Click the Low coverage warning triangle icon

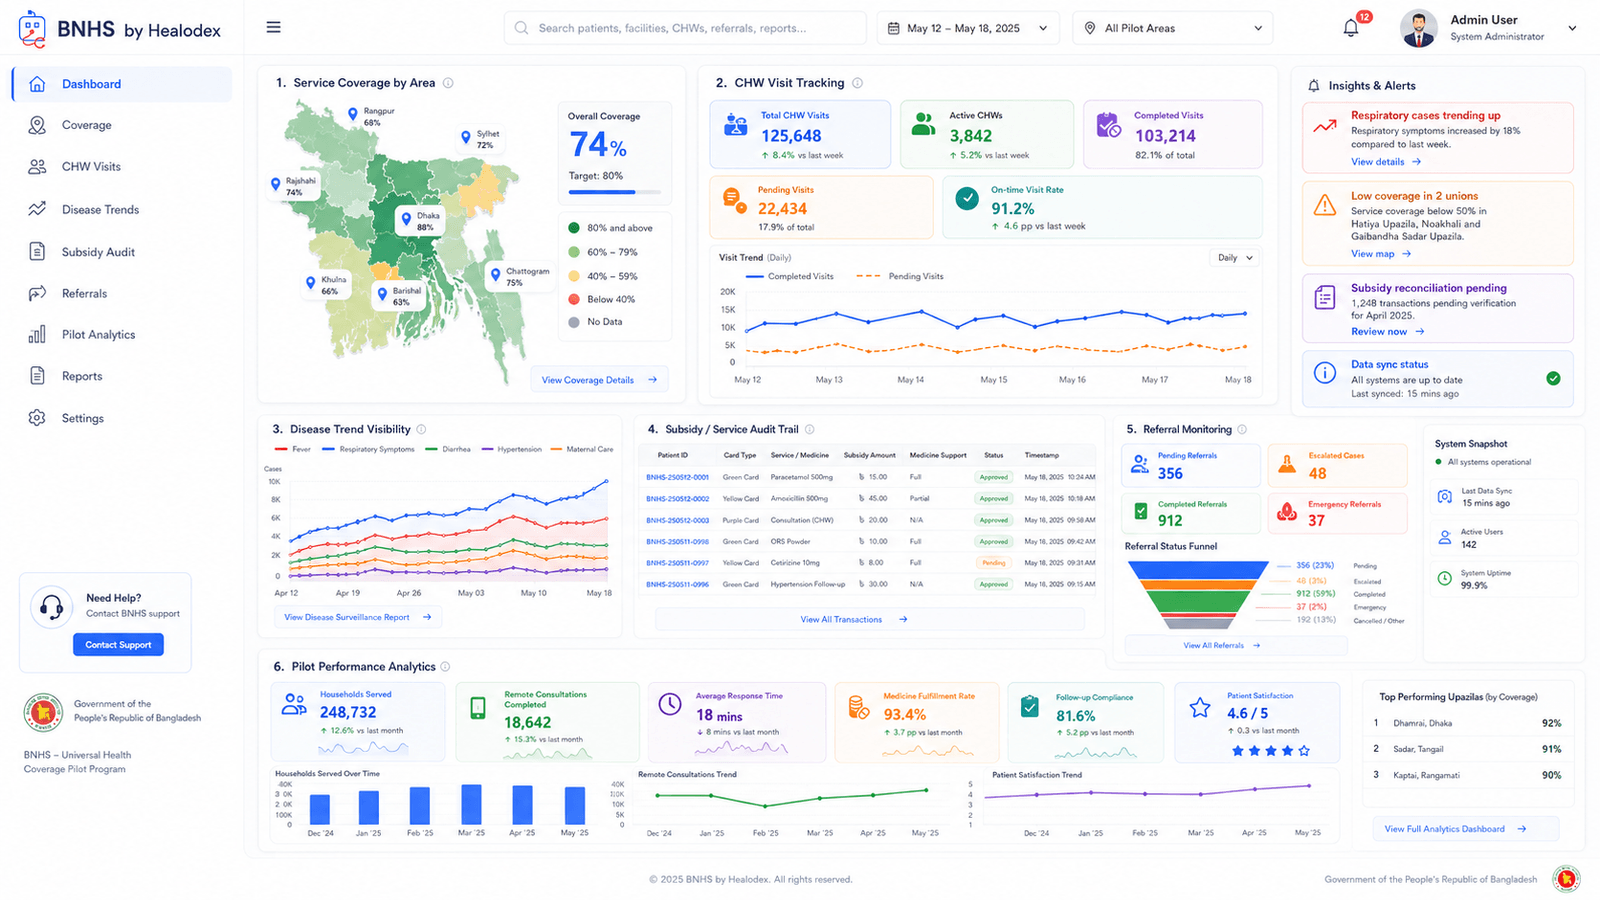1325,205
